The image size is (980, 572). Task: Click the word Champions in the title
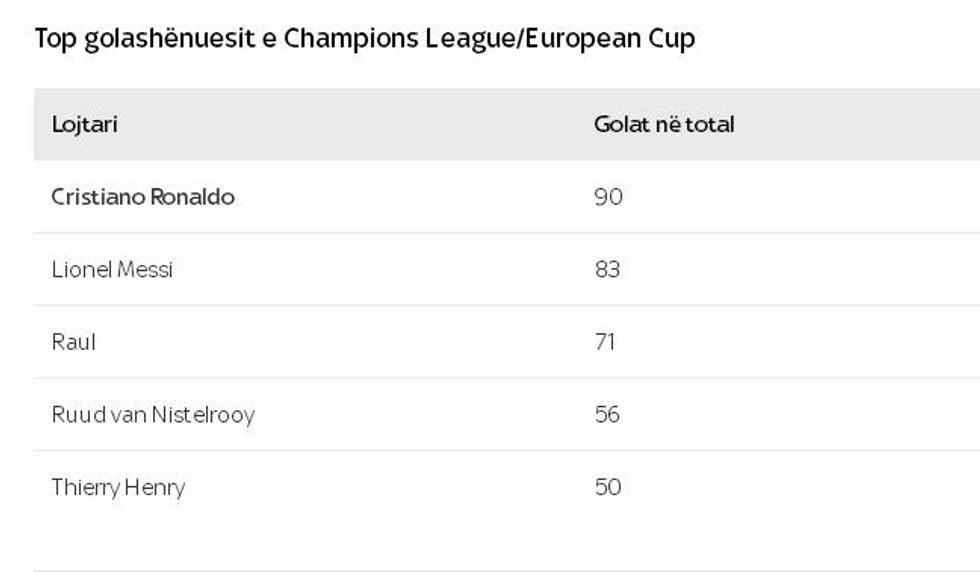click(345, 39)
